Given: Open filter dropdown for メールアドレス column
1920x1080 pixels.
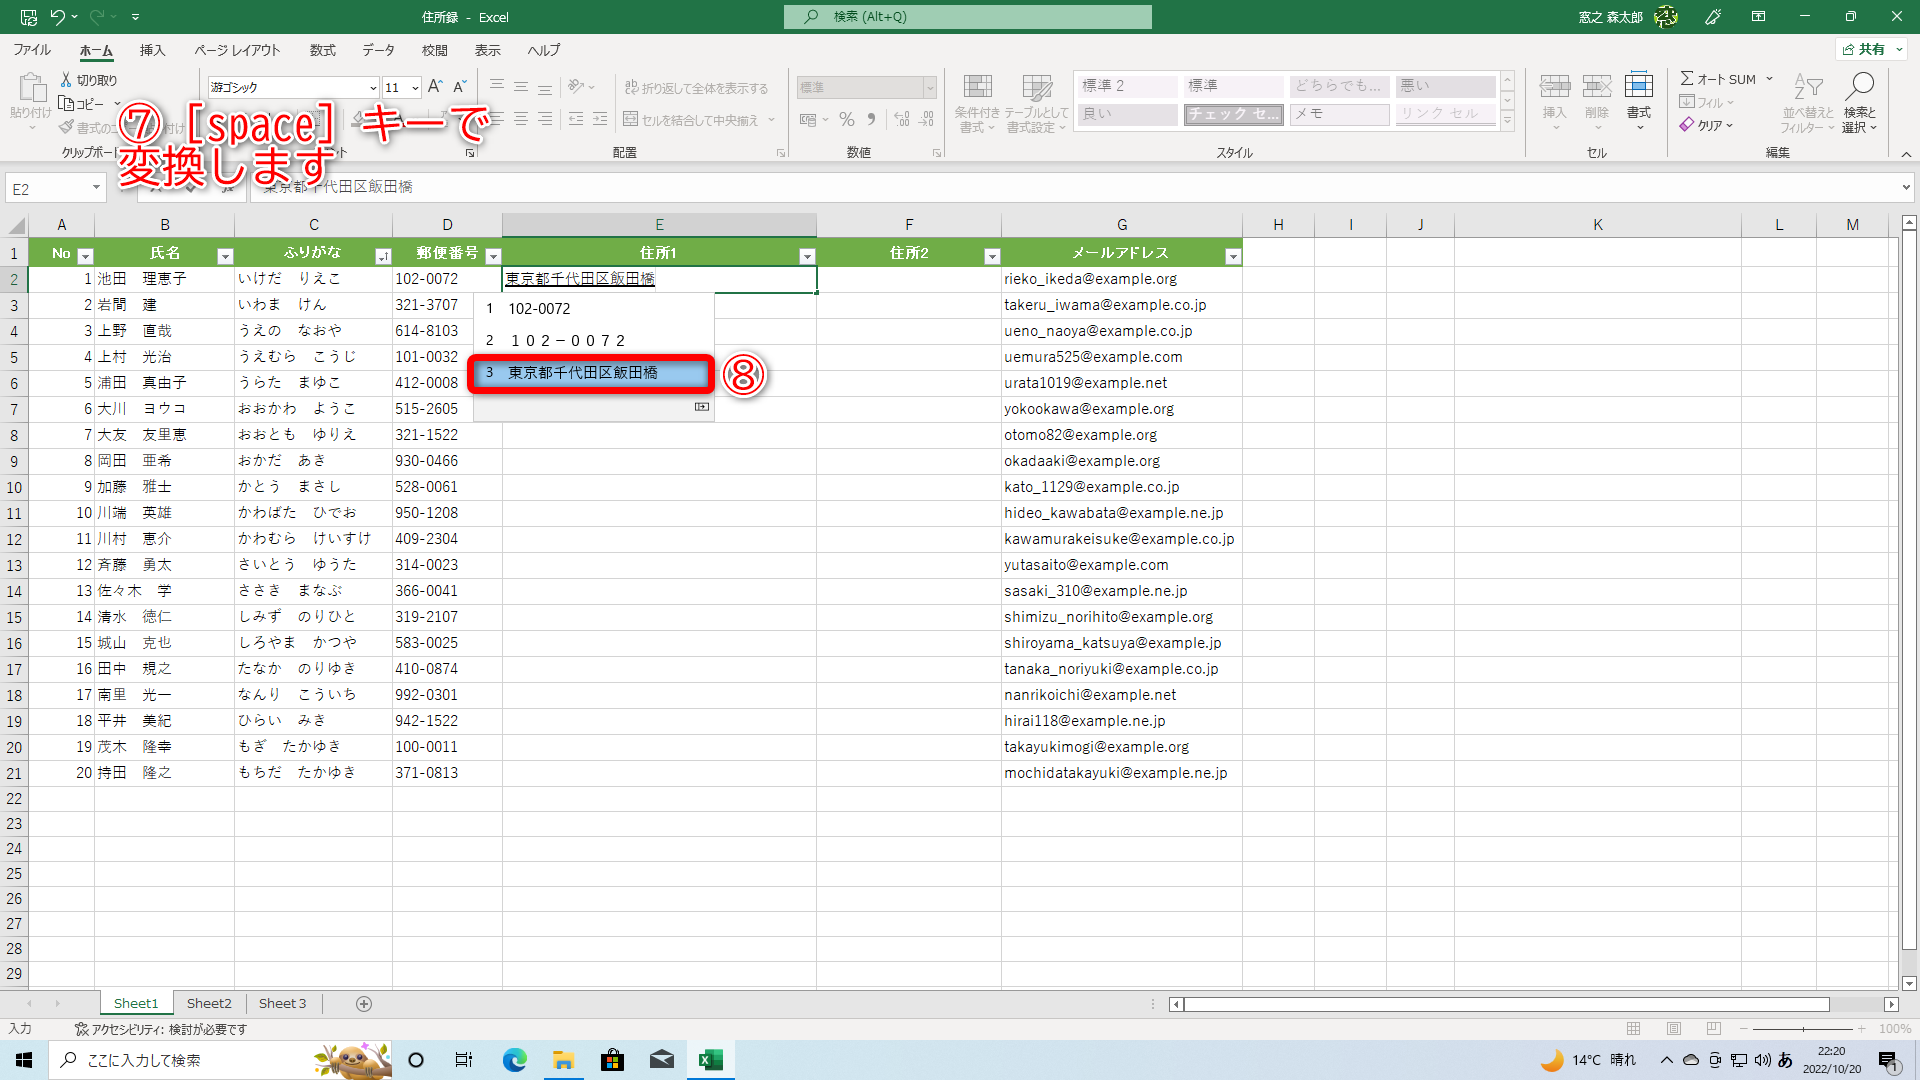Looking at the screenshot, I should tap(1232, 256).
